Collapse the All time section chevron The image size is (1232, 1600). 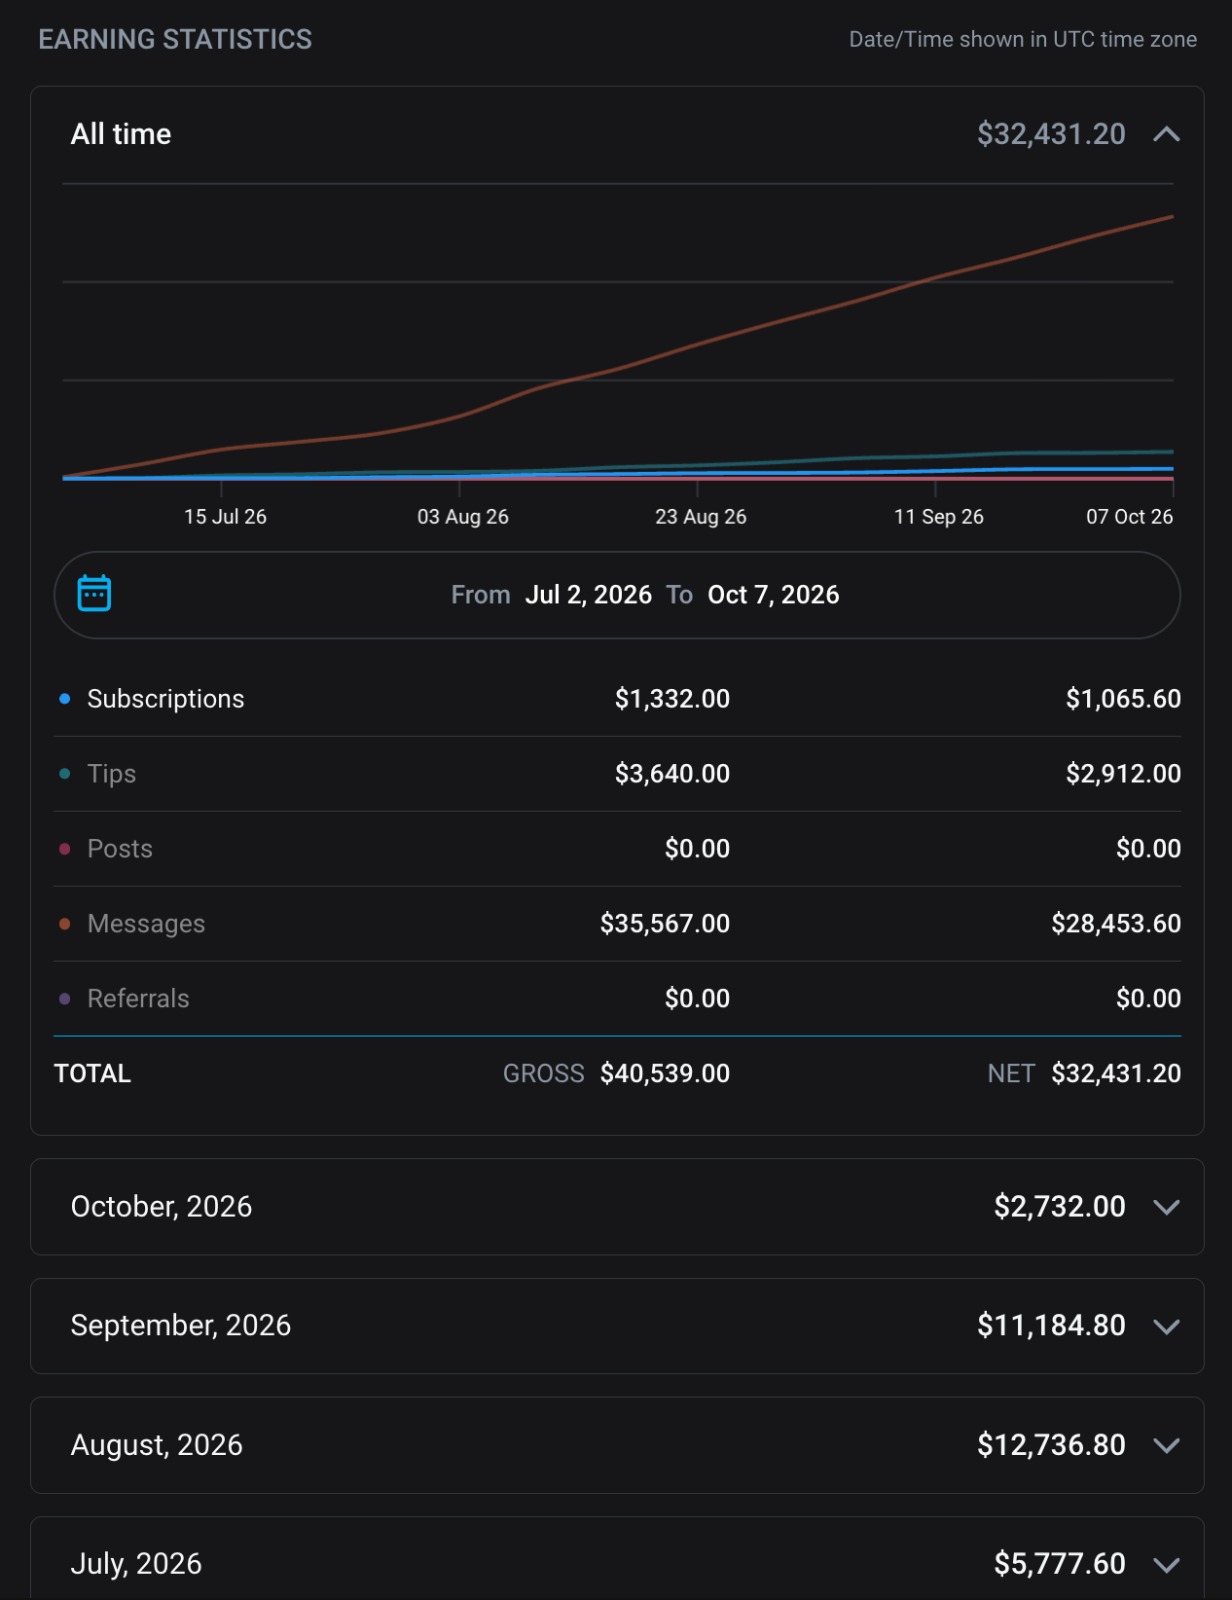(x=1166, y=134)
